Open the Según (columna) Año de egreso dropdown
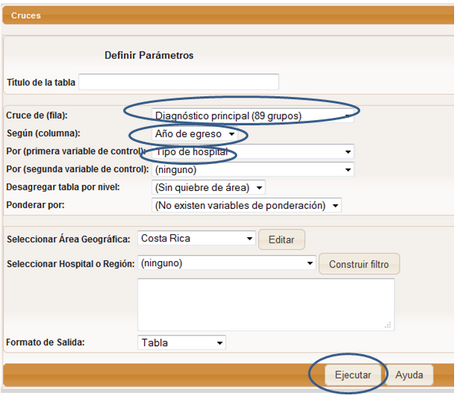This screenshot has width=455, height=396. (x=194, y=134)
